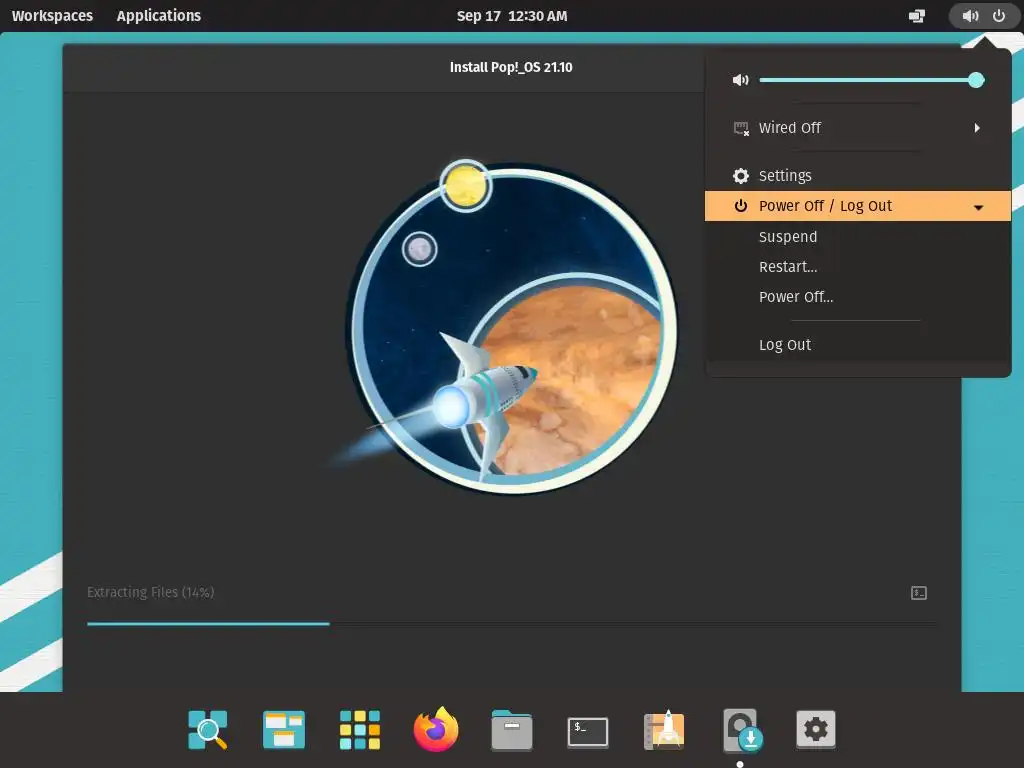Click the volume icon in top bar

click(x=970, y=16)
